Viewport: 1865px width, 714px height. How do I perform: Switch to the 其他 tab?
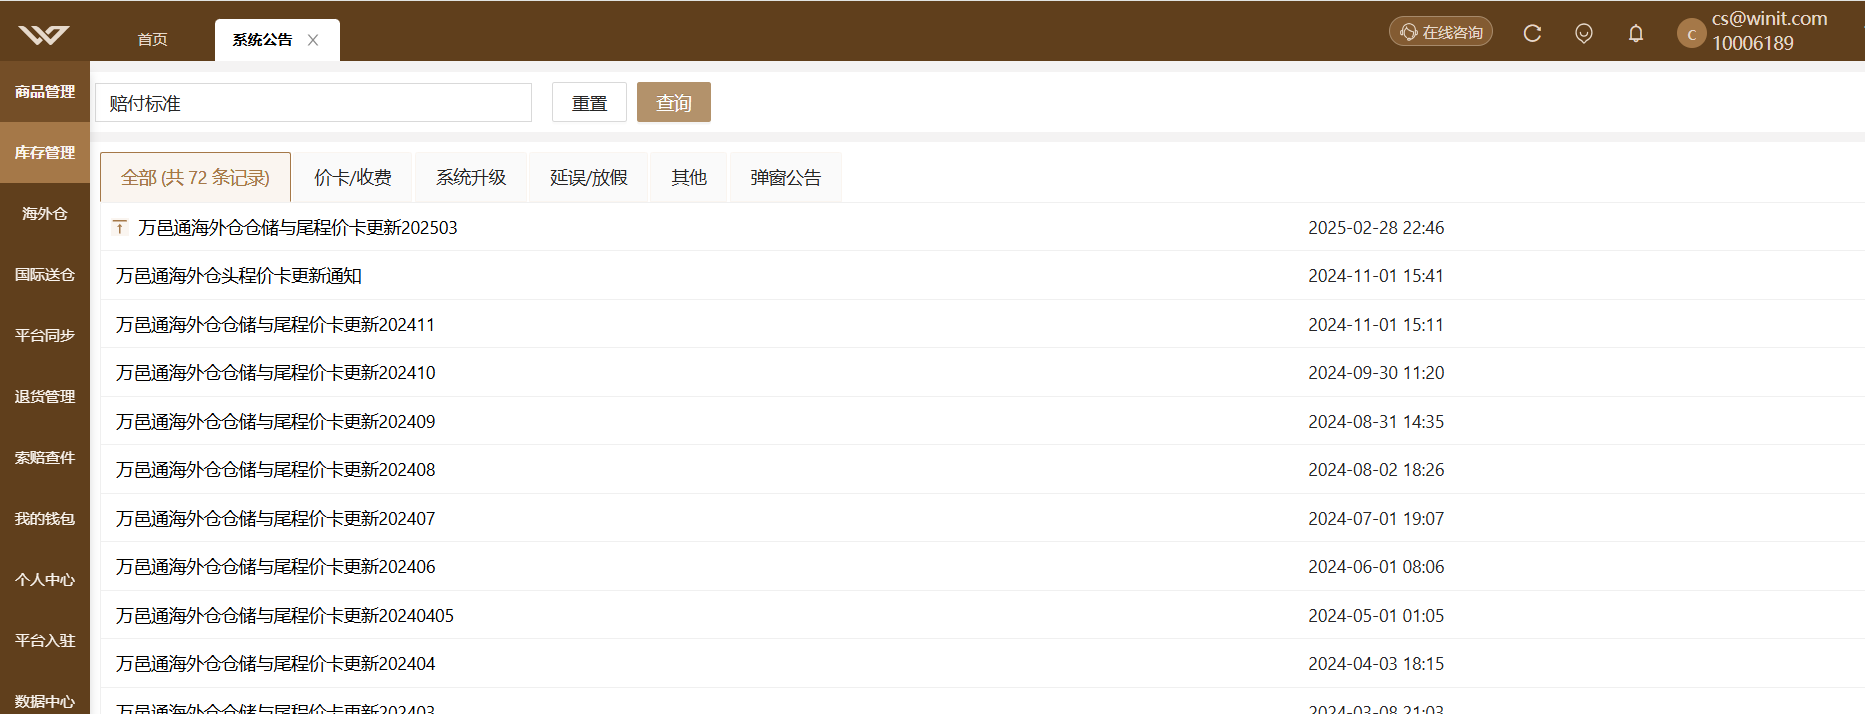pyautogui.click(x=689, y=177)
